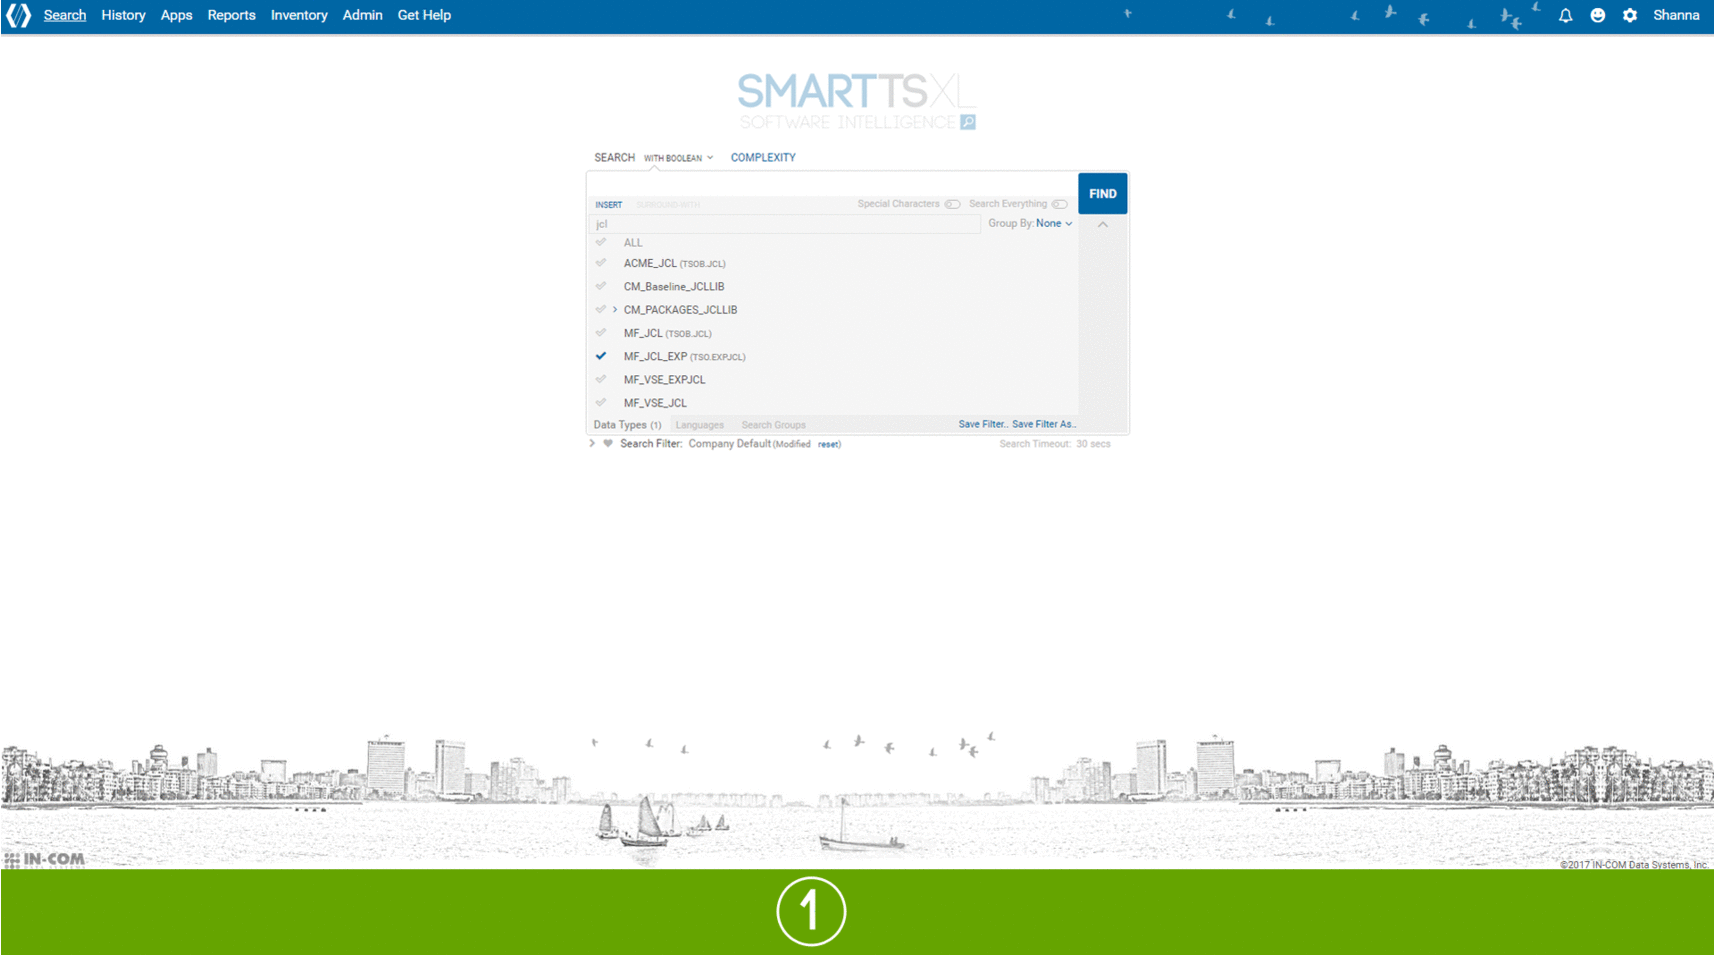Click the INSERT option

(x=608, y=204)
